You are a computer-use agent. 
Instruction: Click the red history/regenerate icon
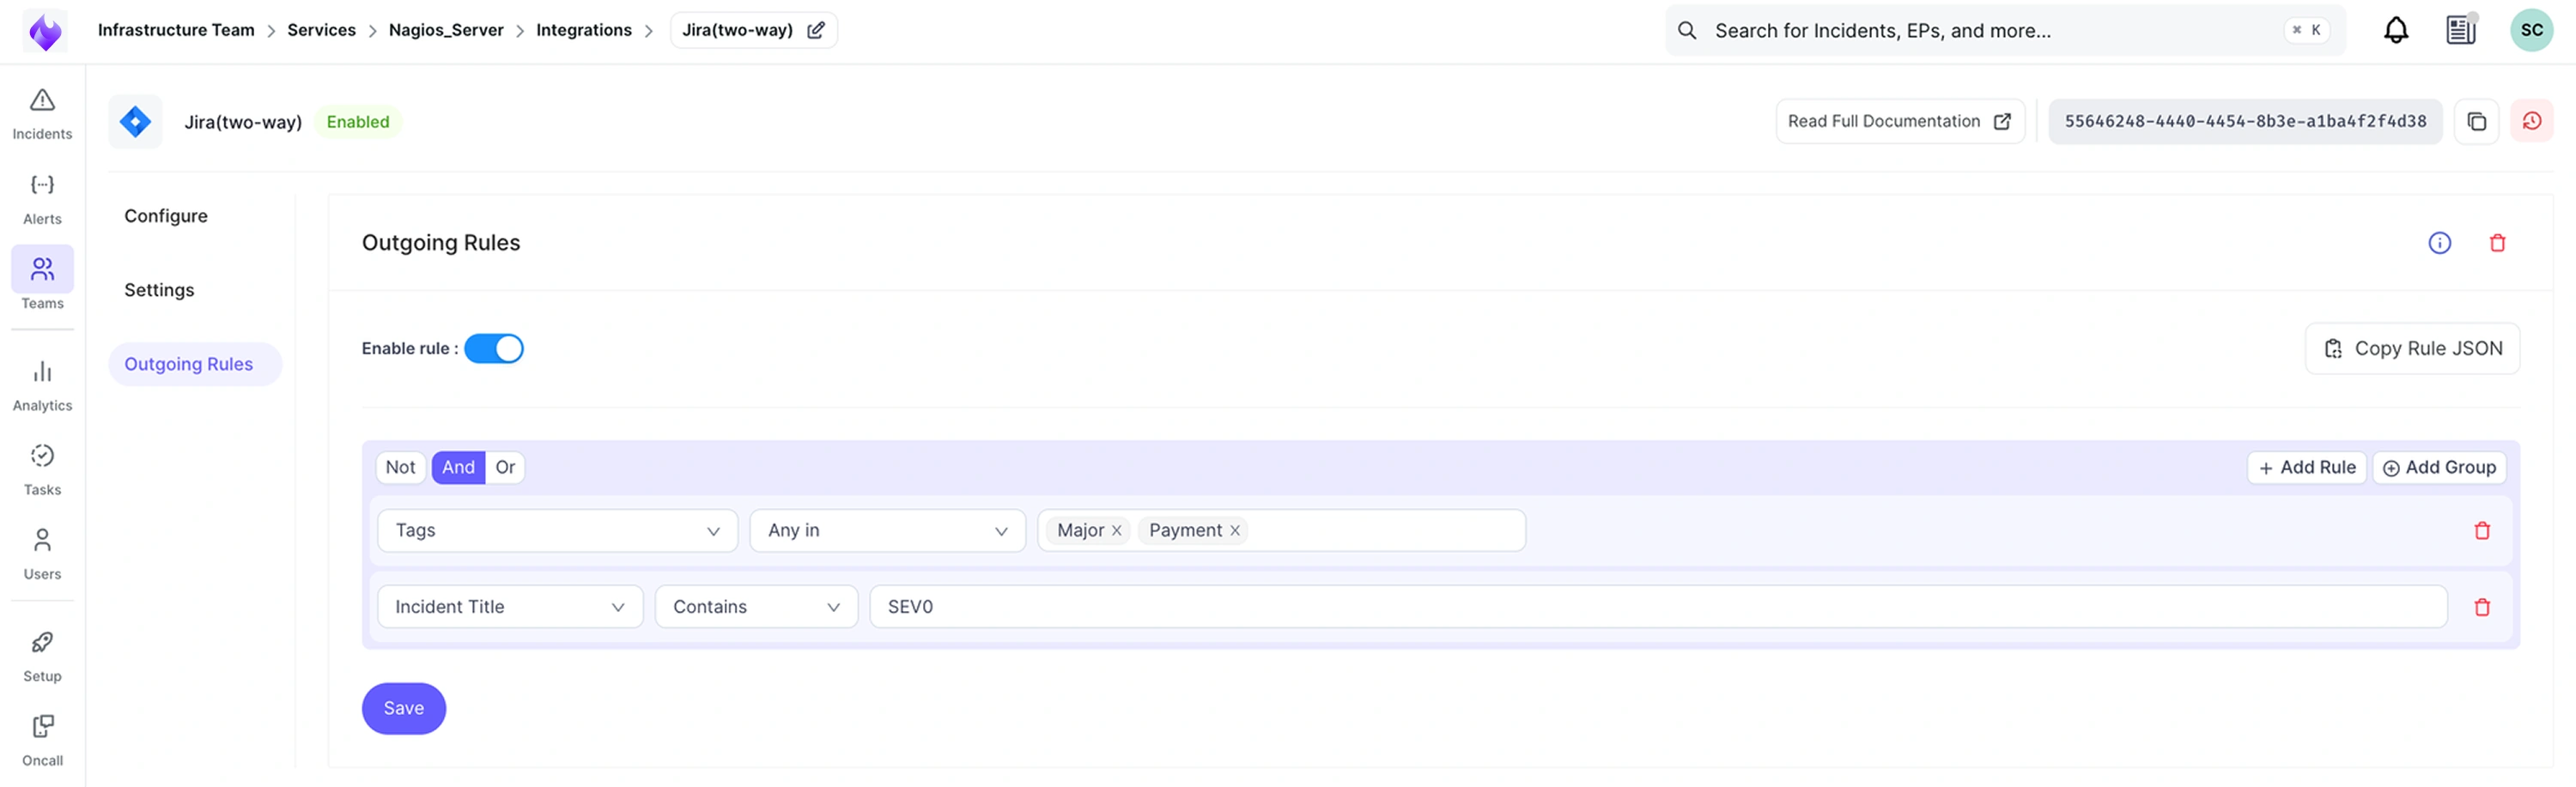coord(2531,121)
